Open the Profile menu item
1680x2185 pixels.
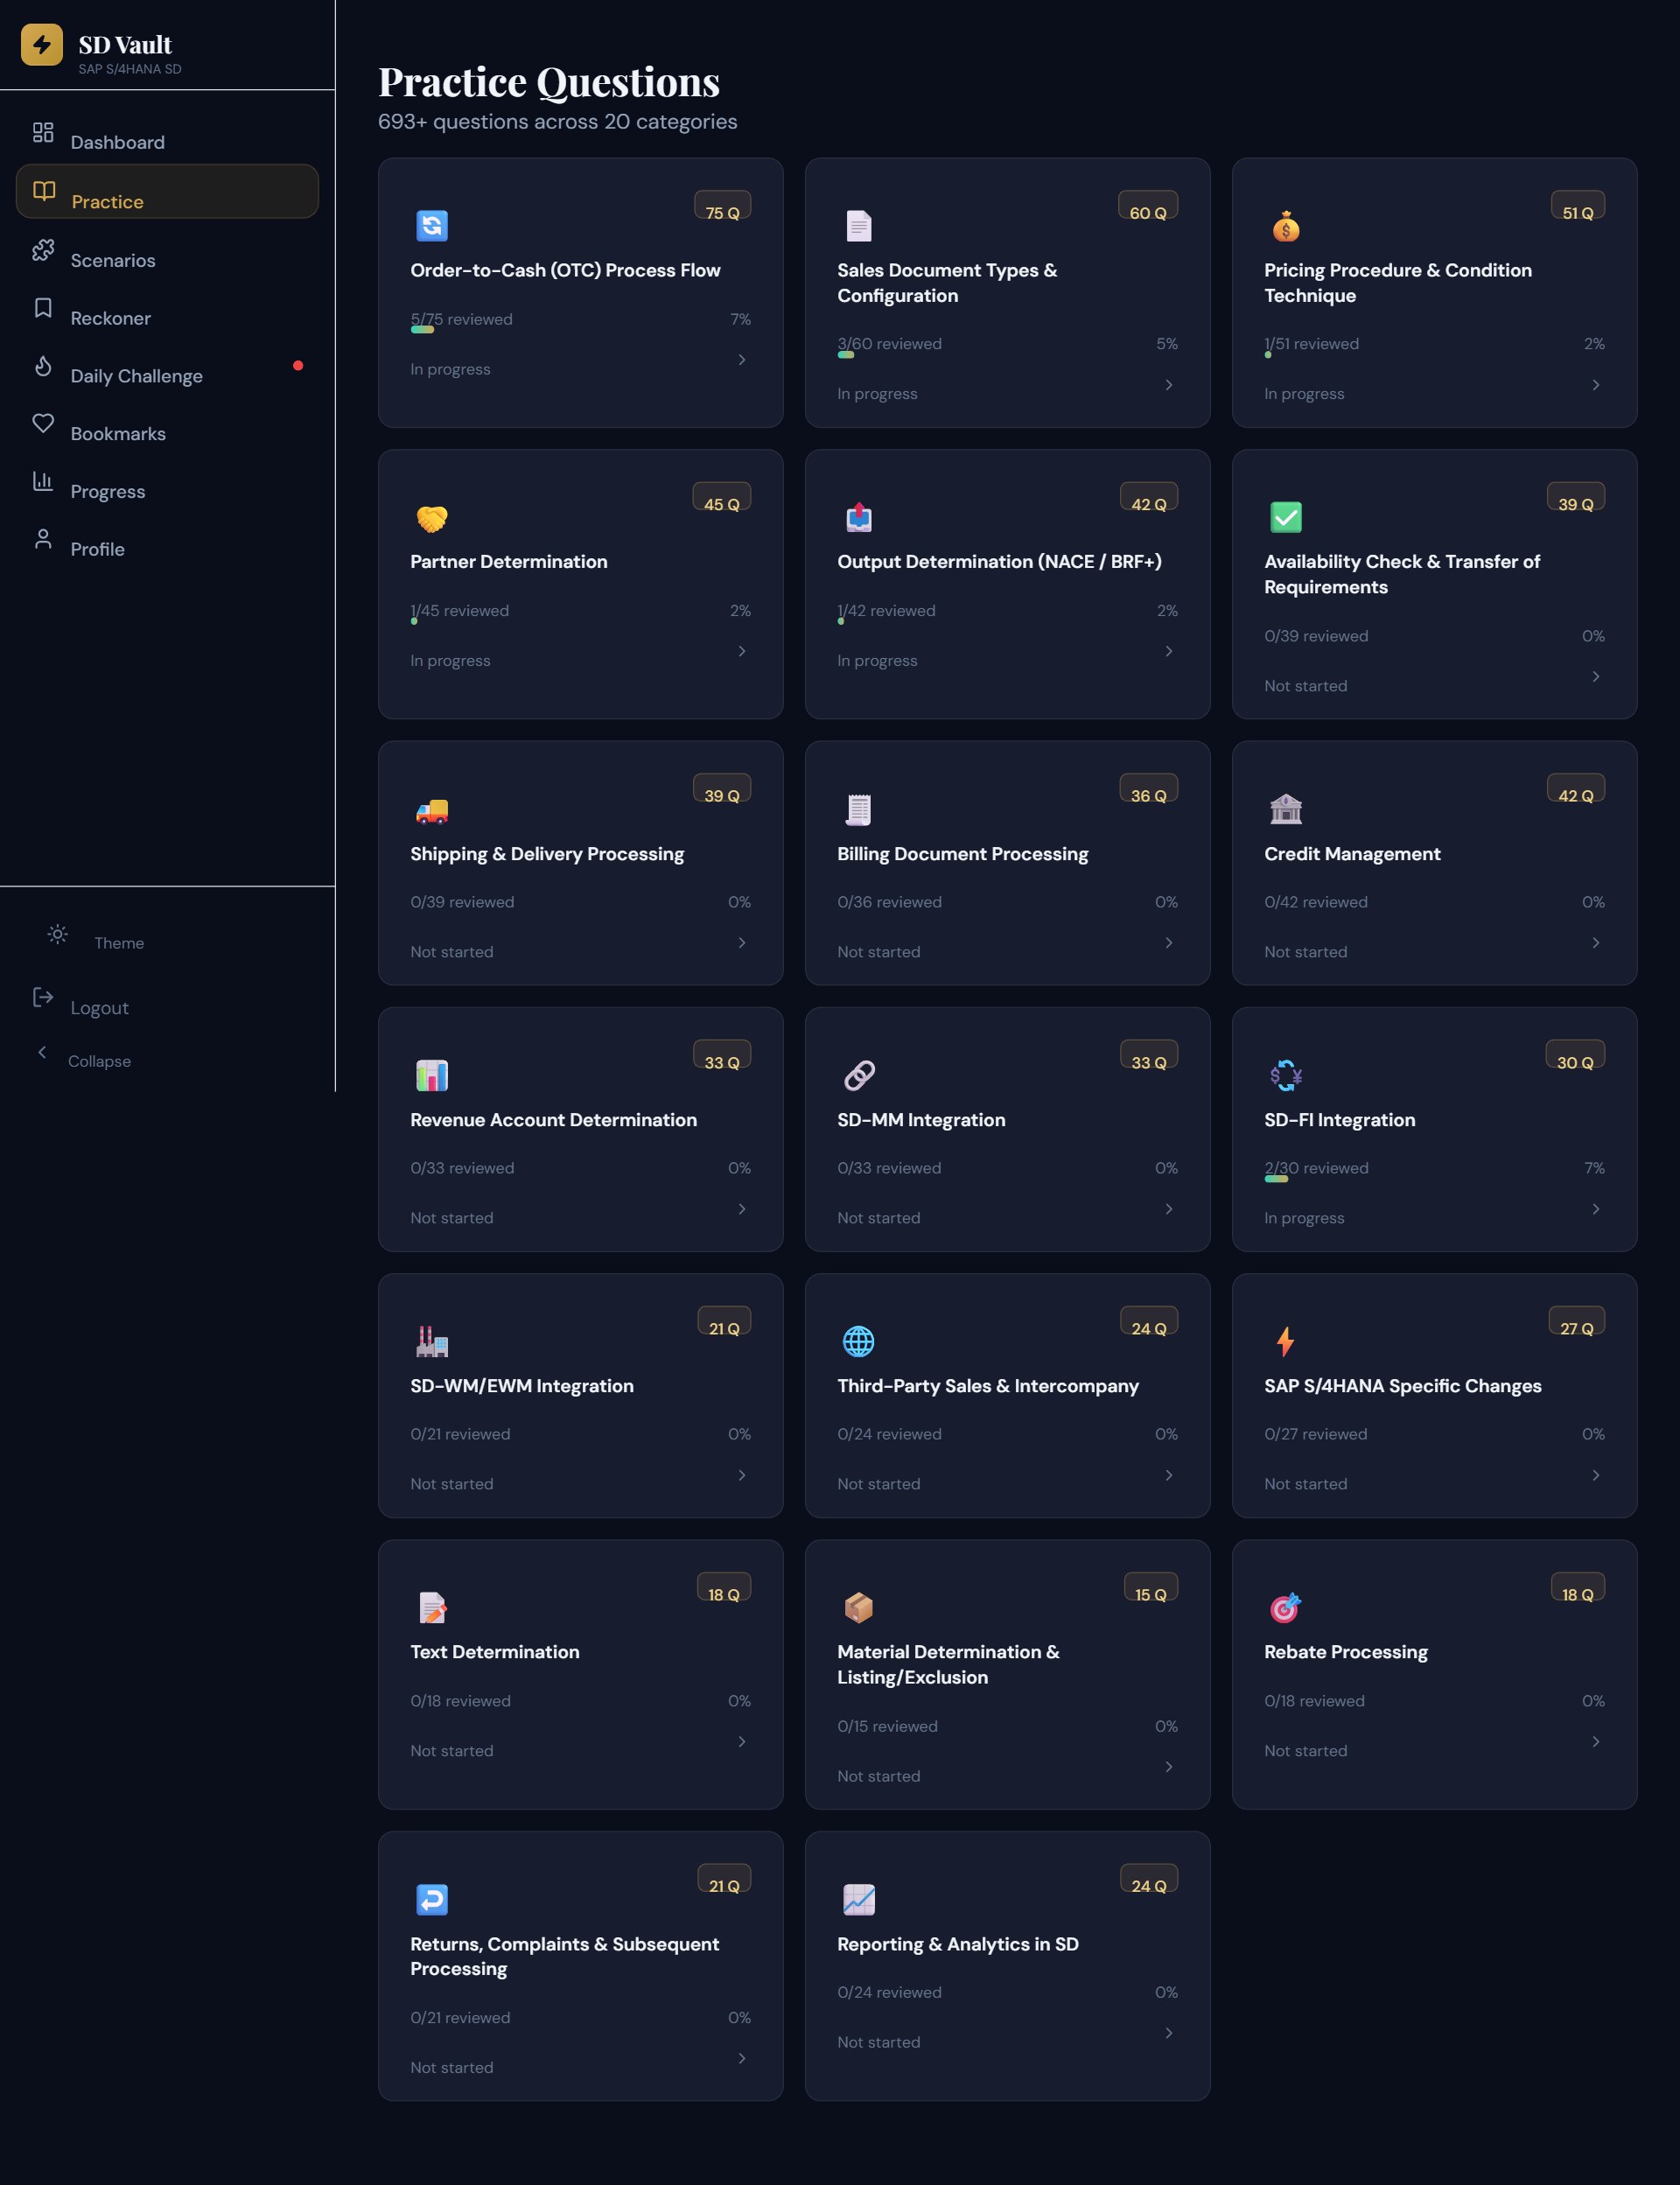(x=97, y=549)
